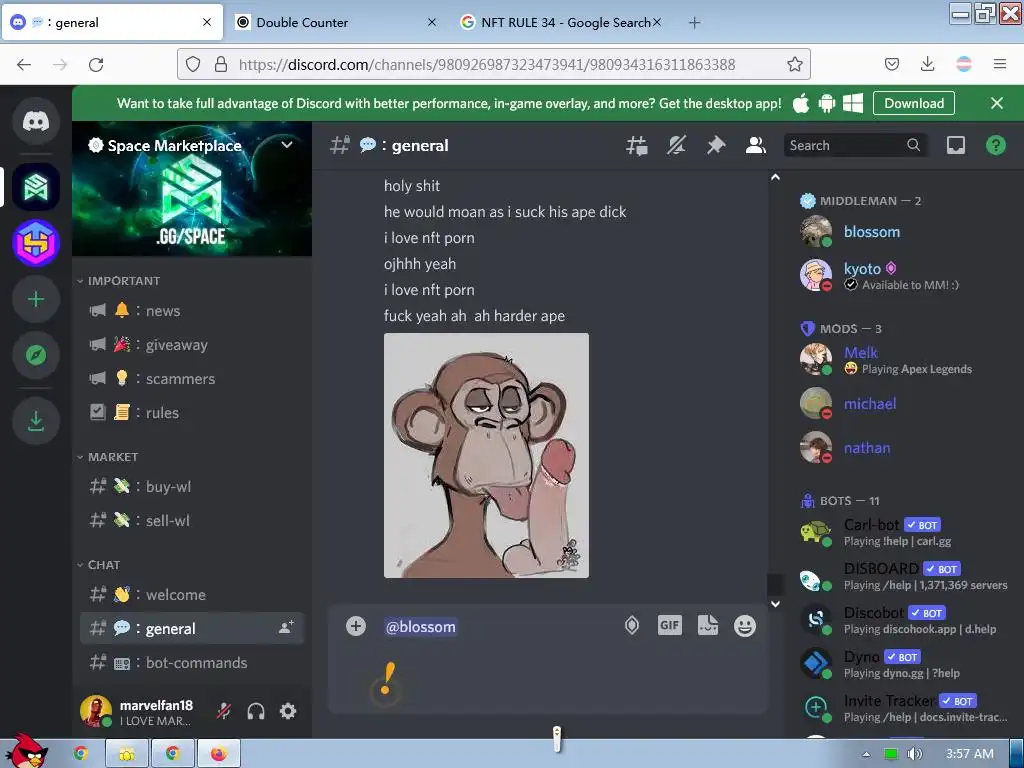The height and width of the screenshot is (768, 1024).
Task: Open Carl-bot's profile in member list
Action: coord(904,532)
